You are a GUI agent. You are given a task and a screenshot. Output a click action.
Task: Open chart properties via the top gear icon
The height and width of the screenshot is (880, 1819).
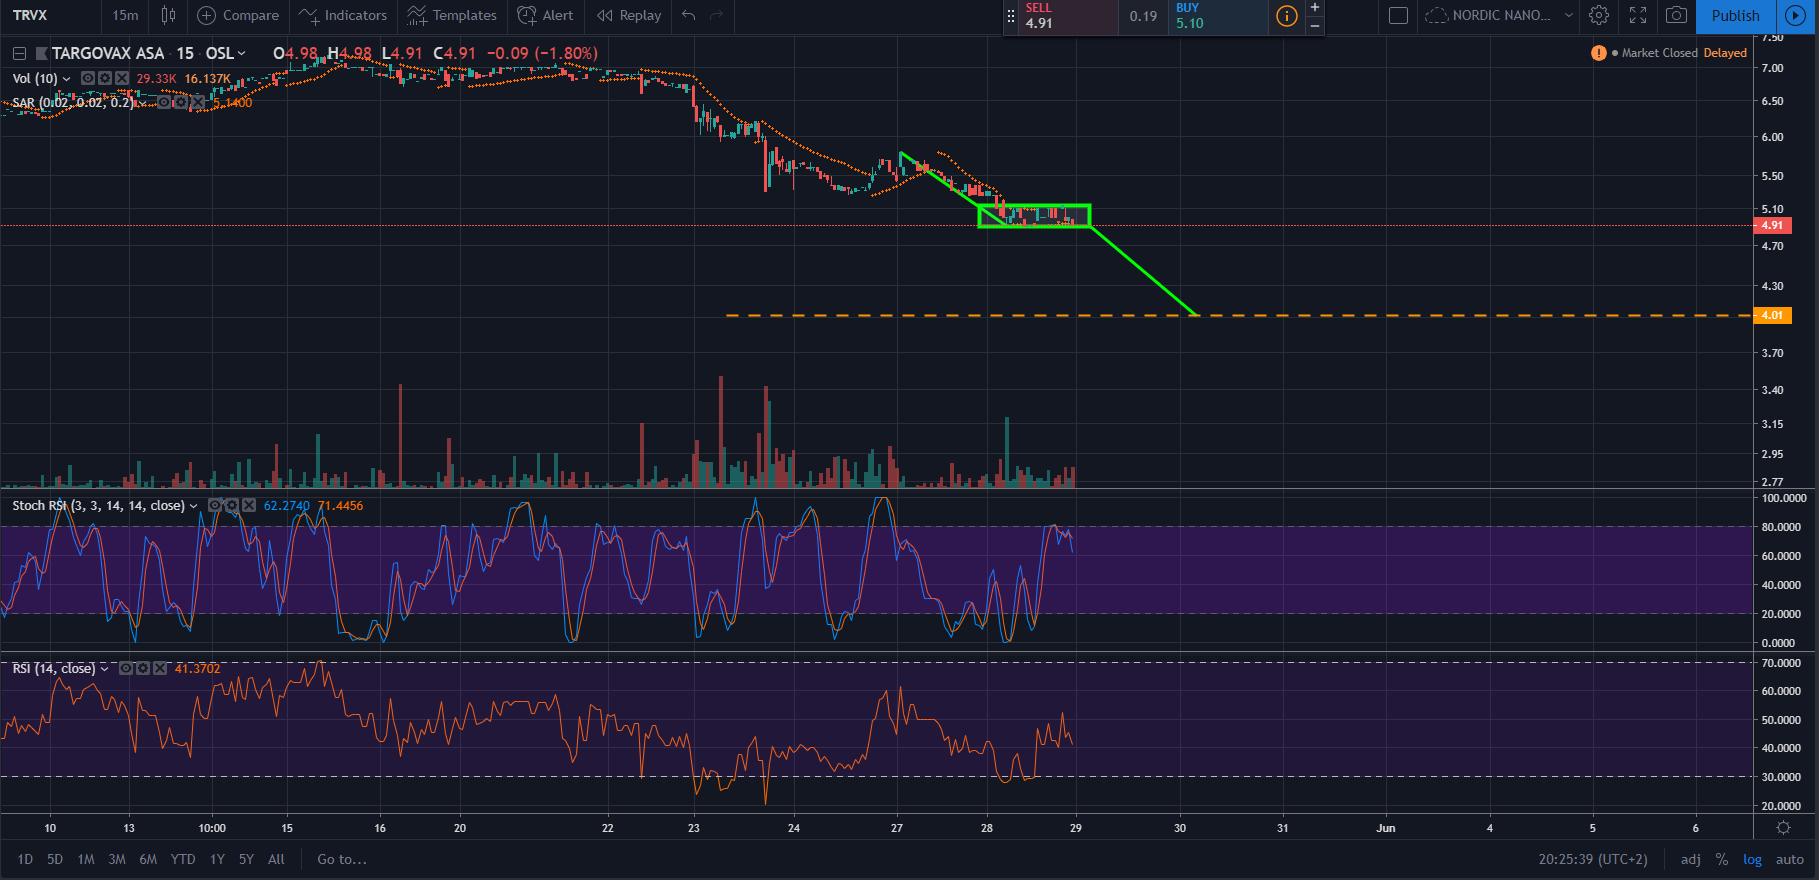(1599, 15)
